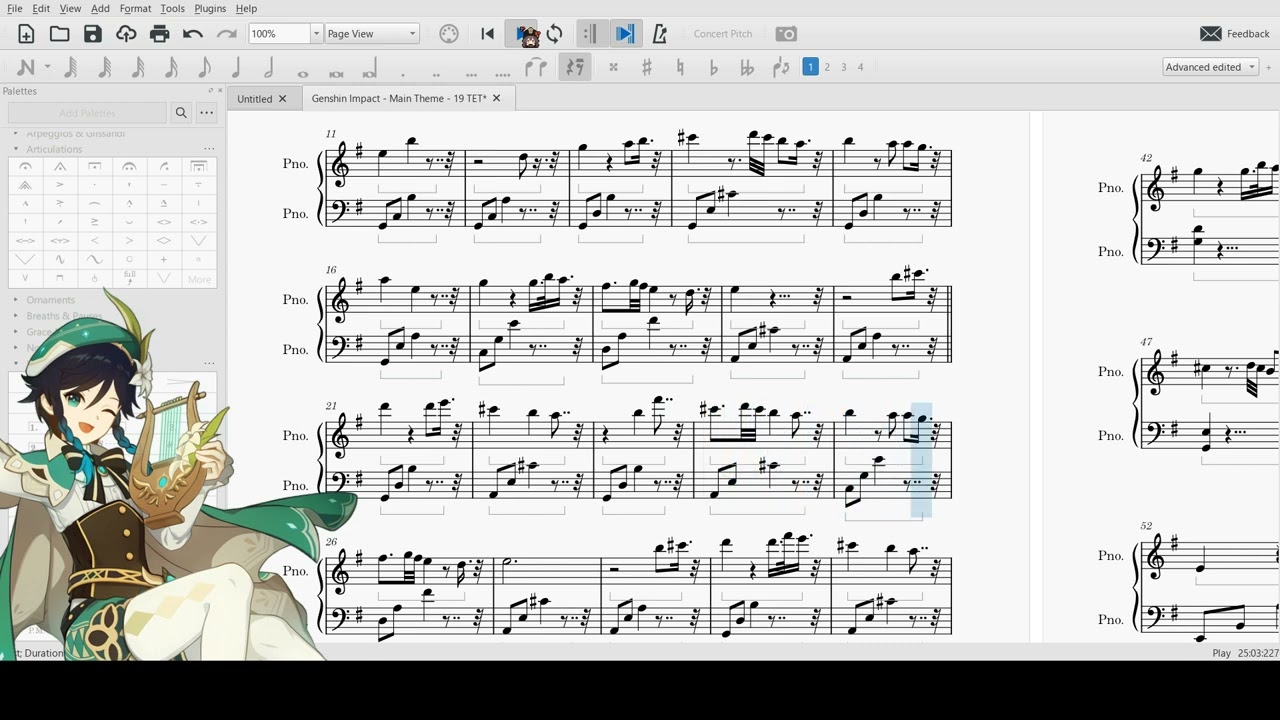Take image capture with camera icon
This screenshot has height=720, width=1280.
[x=787, y=34]
